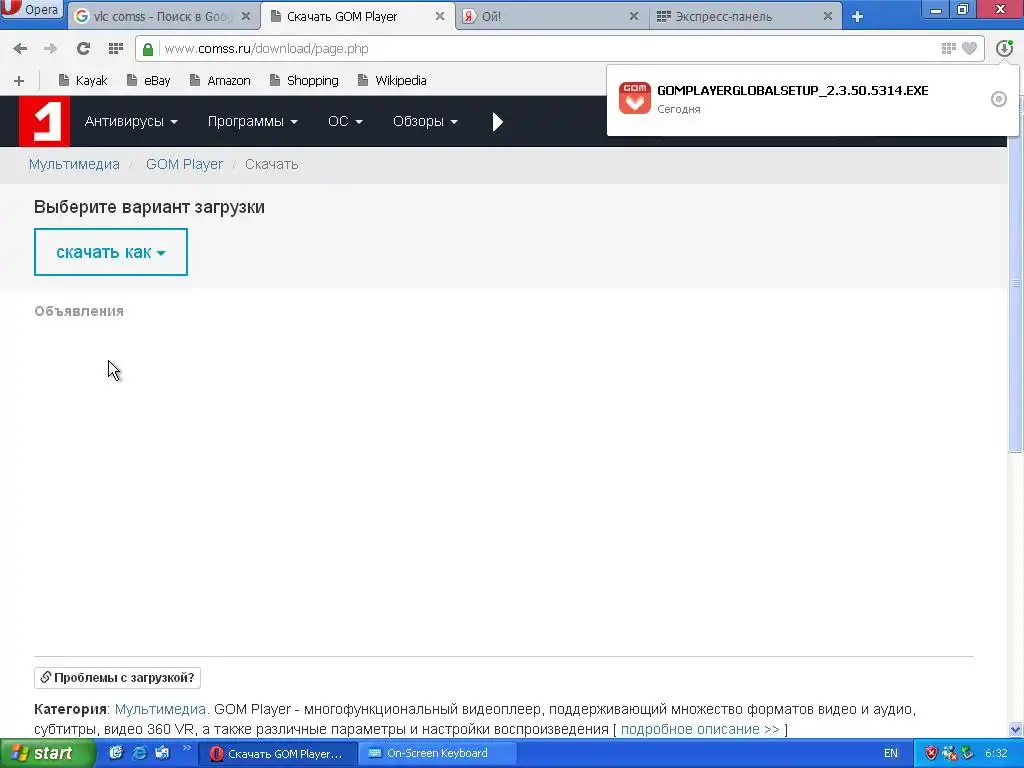This screenshot has width=1024, height=768.
Task: Open the 'скачать как' download dropdown
Action: pyautogui.click(x=111, y=252)
